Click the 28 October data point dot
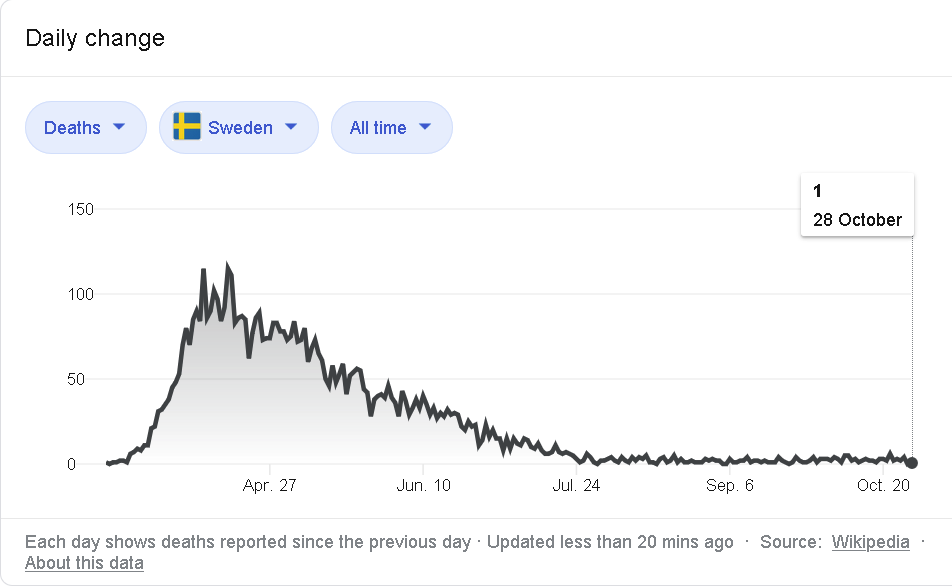The height and width of the screenshot is (588, 952). pyautogui.click(x=912, y=463)
